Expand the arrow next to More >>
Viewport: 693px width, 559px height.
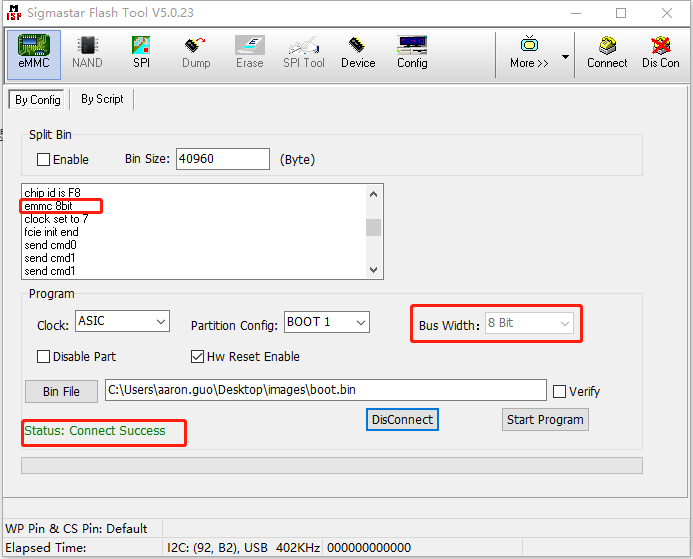click(565, 56)
